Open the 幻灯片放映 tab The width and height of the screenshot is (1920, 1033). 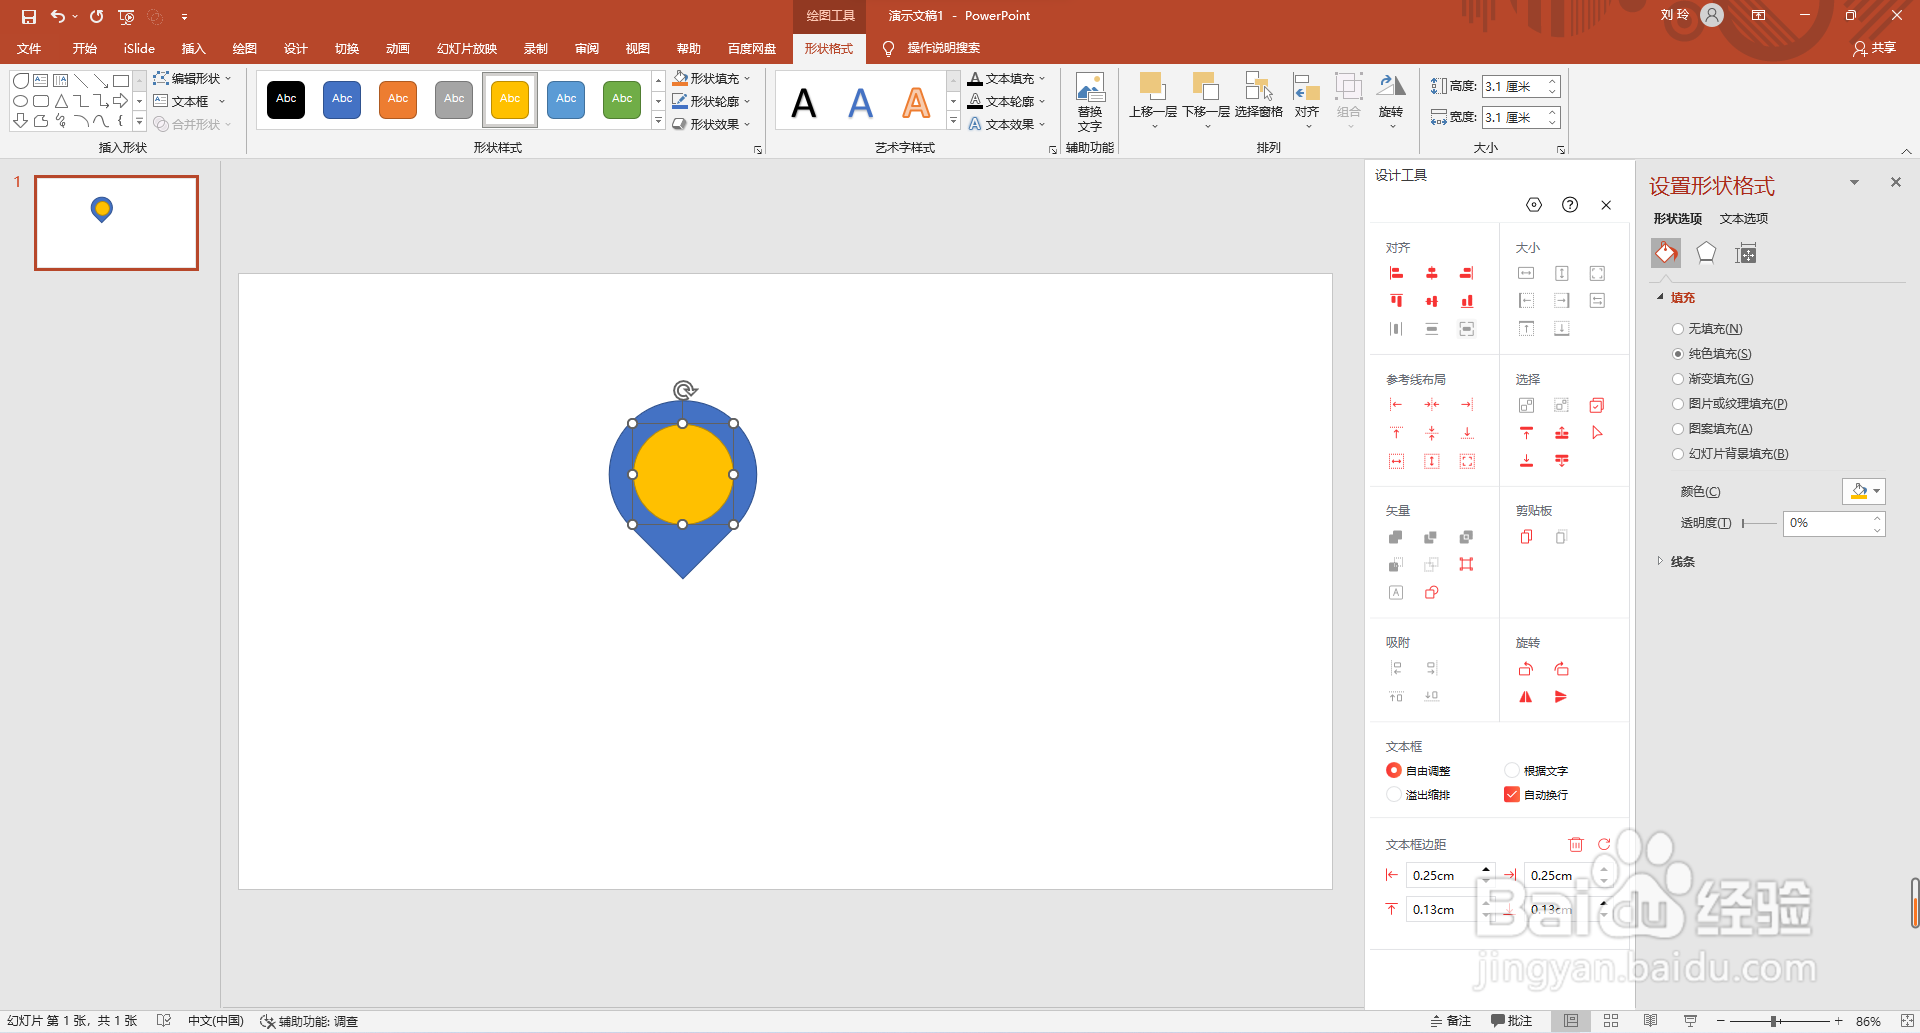click(467, 48)
